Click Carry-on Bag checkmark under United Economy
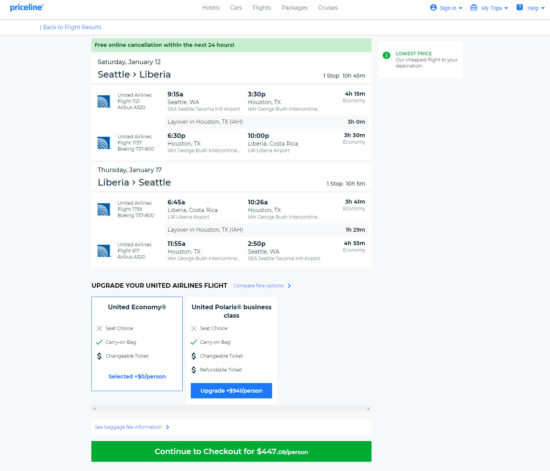550x471 pixels. pos(99,342)
